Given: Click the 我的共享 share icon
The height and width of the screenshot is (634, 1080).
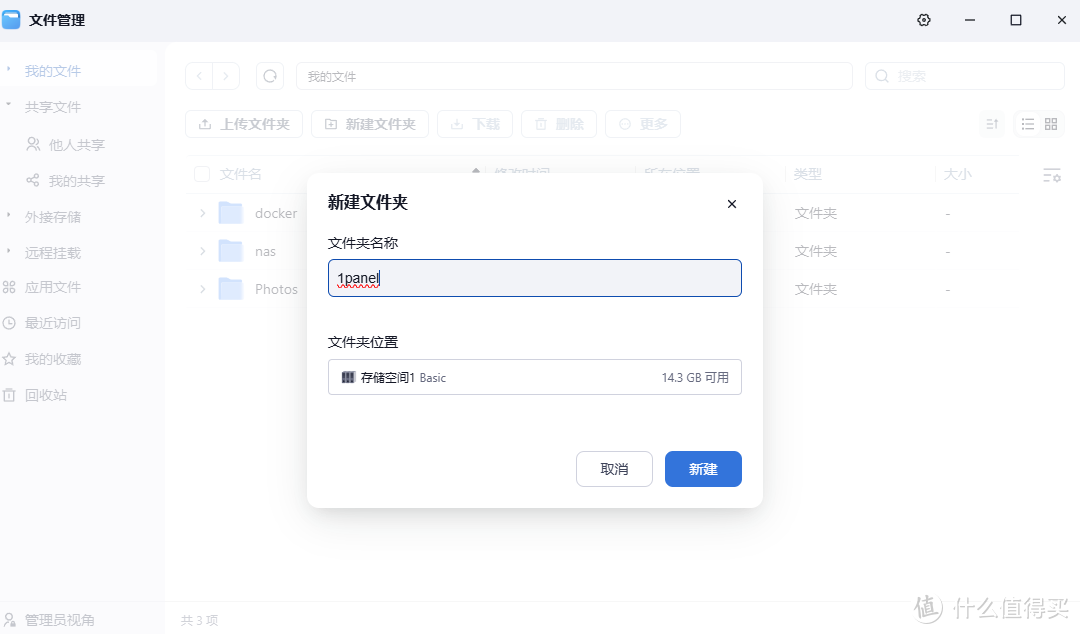Looking at the screenshot, I should (x=33, y=180).
